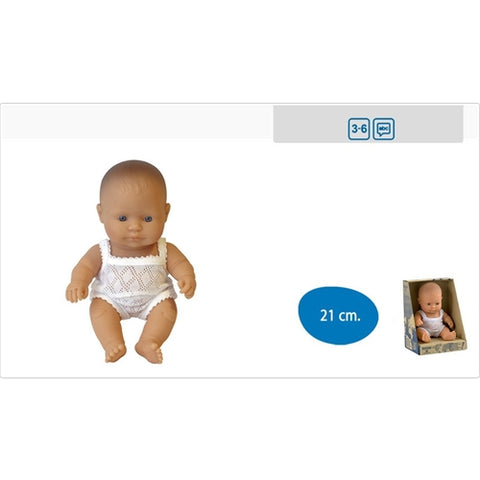Image resolution: width=480 pixels, height=480 pixels.
Task: Click the light header strip above the doll
Action: [137, 122]
